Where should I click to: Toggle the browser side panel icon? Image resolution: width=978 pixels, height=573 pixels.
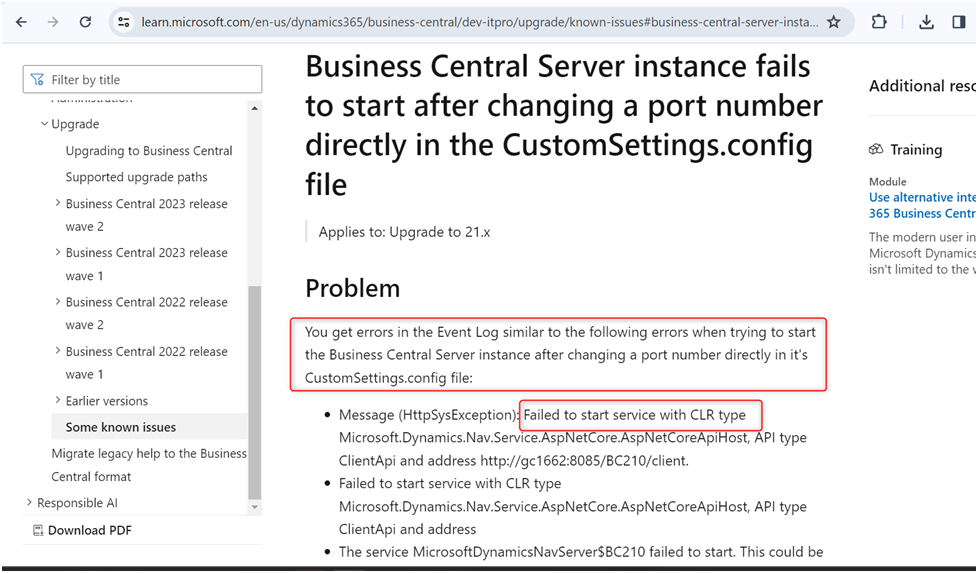tap(959, 22)
